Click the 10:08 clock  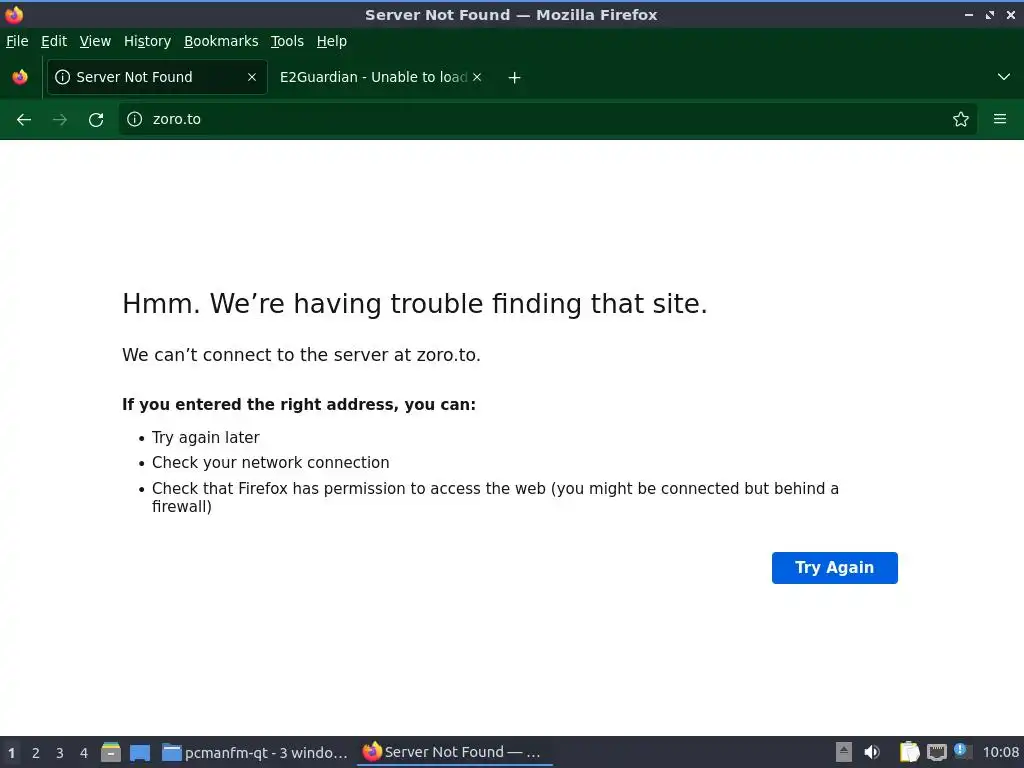point(1000,752)
